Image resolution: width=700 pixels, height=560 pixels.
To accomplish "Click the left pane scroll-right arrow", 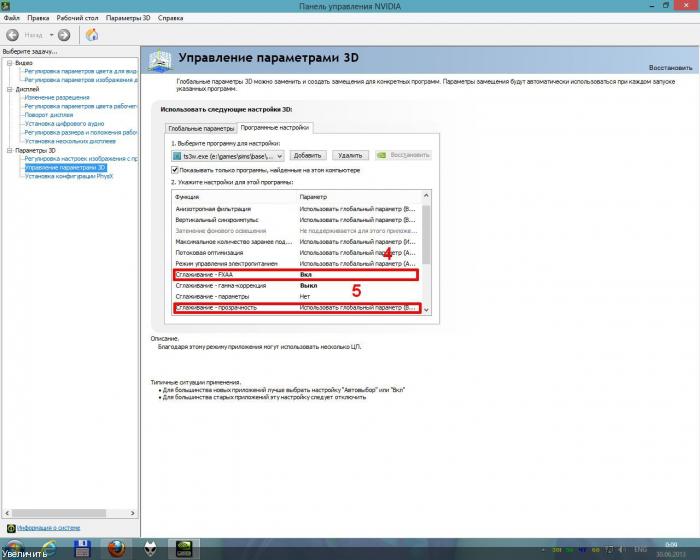I will (x=133, y=513).
